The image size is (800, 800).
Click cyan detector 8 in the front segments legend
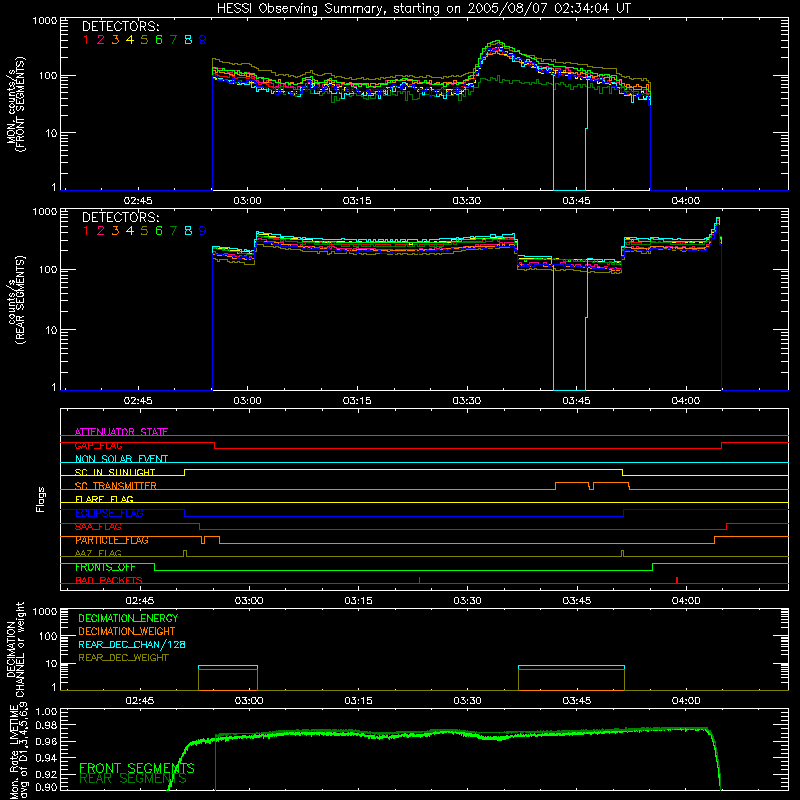click(188, 40)
